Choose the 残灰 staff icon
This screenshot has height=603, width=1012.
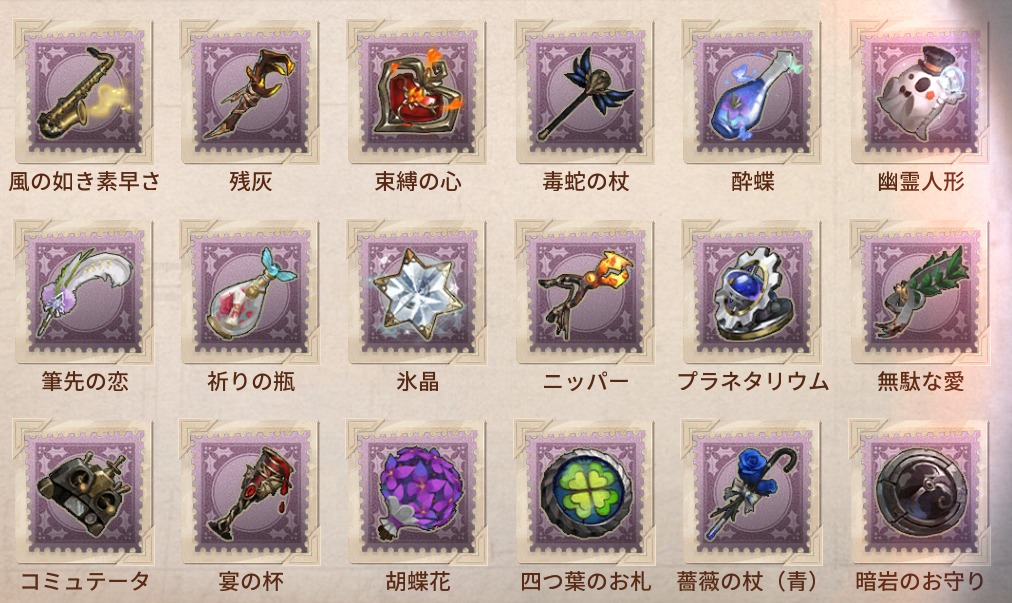point(250,92)
